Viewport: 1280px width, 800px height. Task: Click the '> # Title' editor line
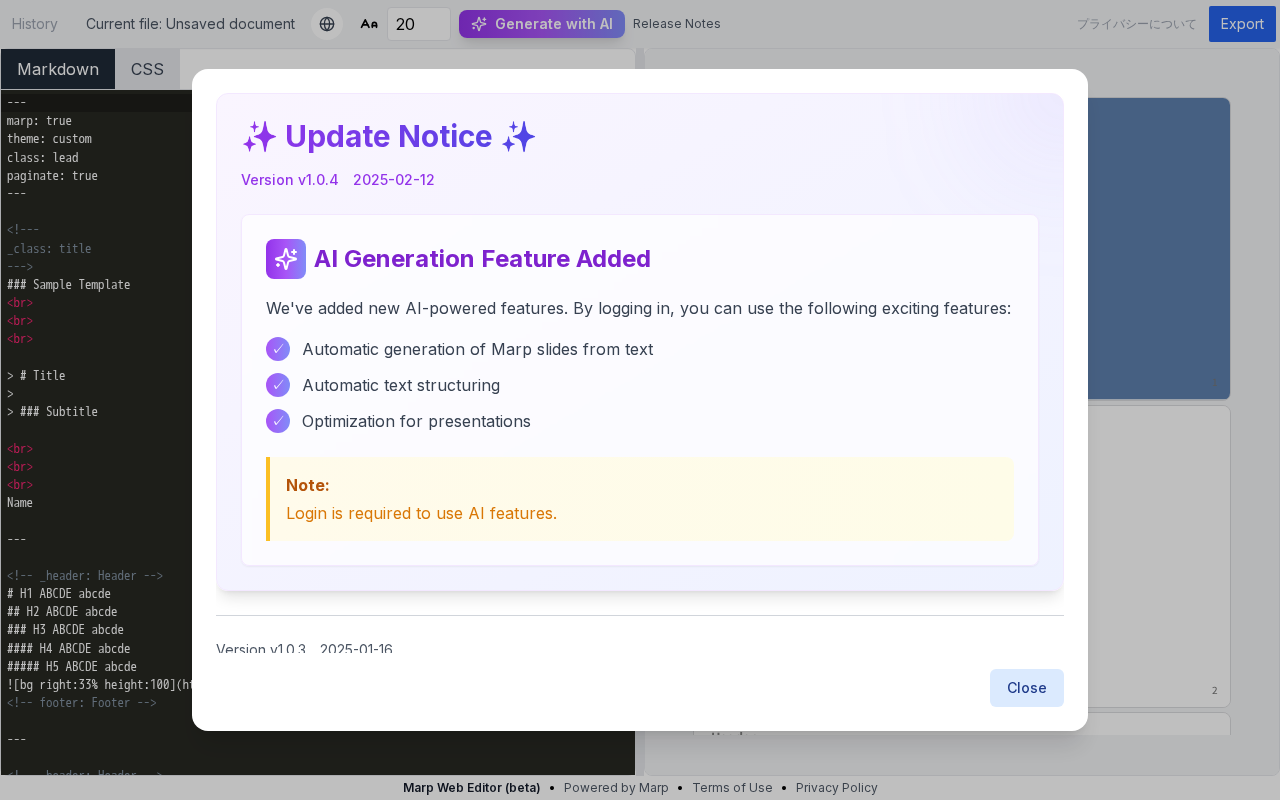coord(36,376)
